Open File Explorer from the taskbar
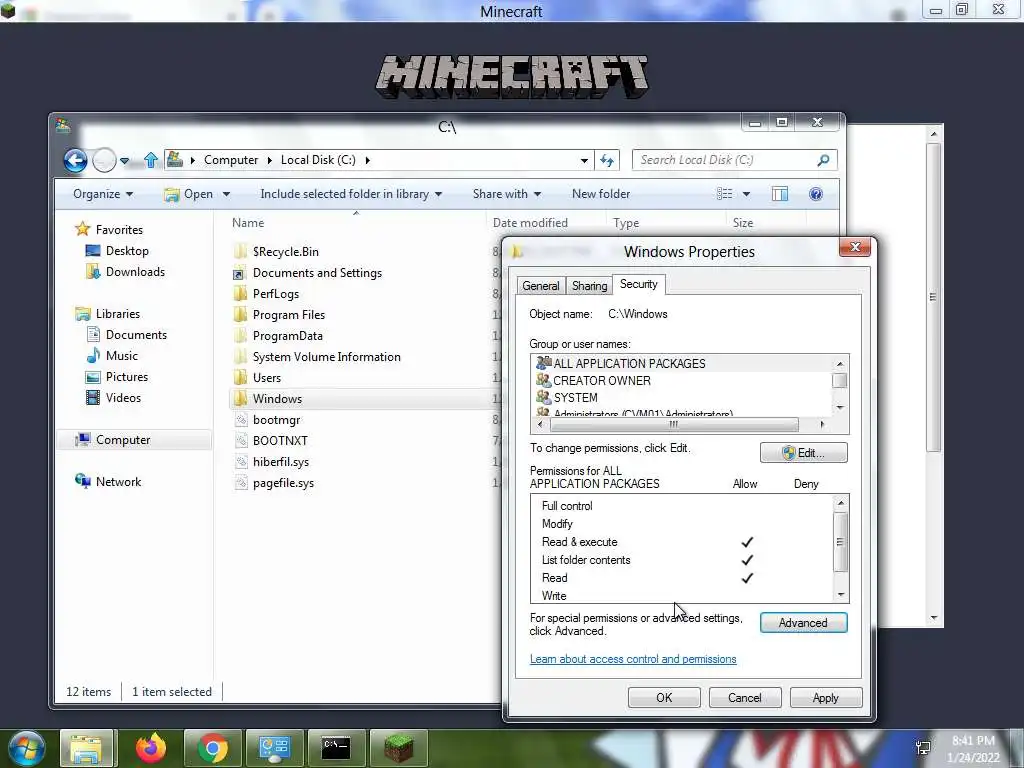Viewport: 1024px width, 768px height. [x=87, y=748]
